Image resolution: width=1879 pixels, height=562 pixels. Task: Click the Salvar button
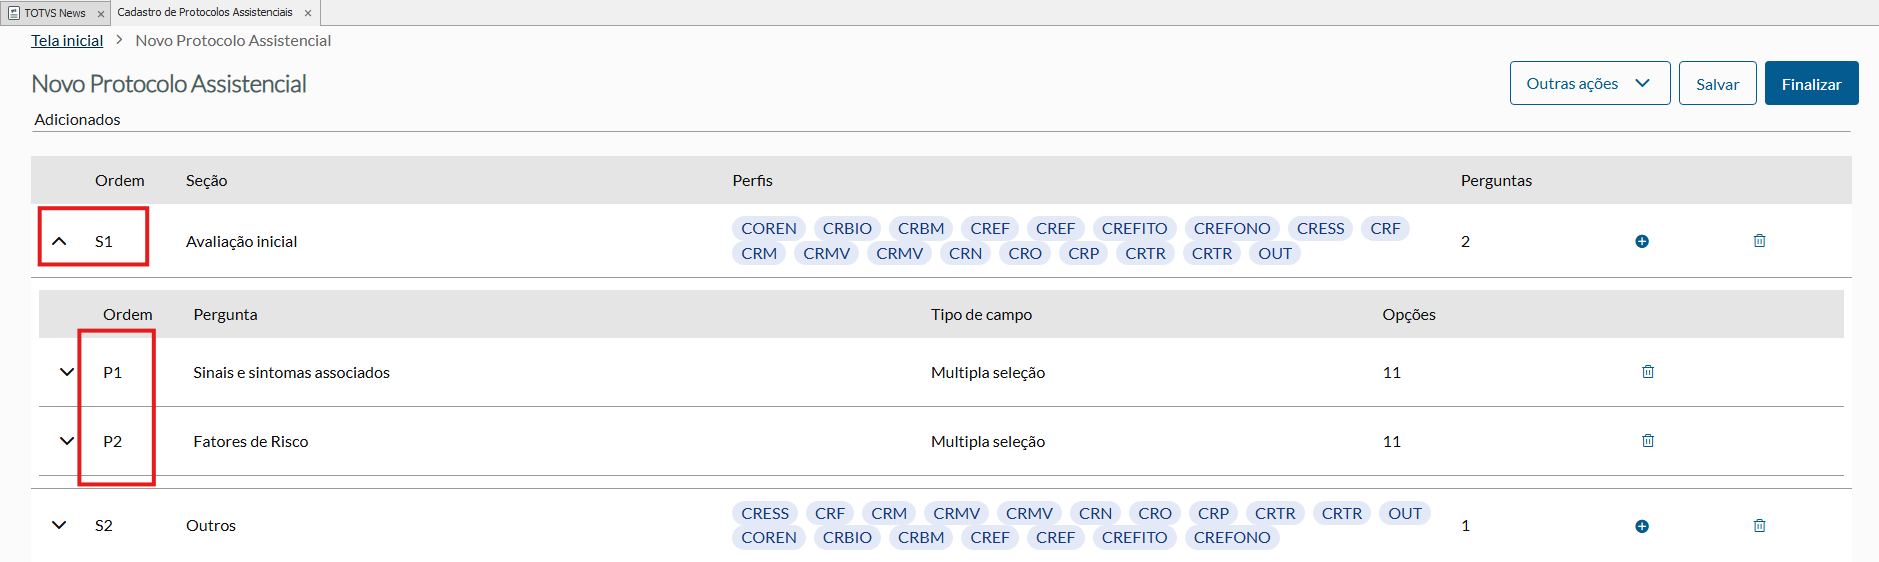(x=1717, y=84)
